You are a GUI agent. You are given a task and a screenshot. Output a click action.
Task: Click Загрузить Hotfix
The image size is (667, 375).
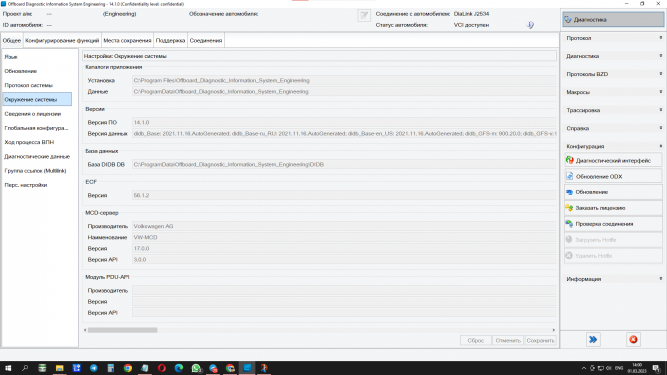click(613, 240)
